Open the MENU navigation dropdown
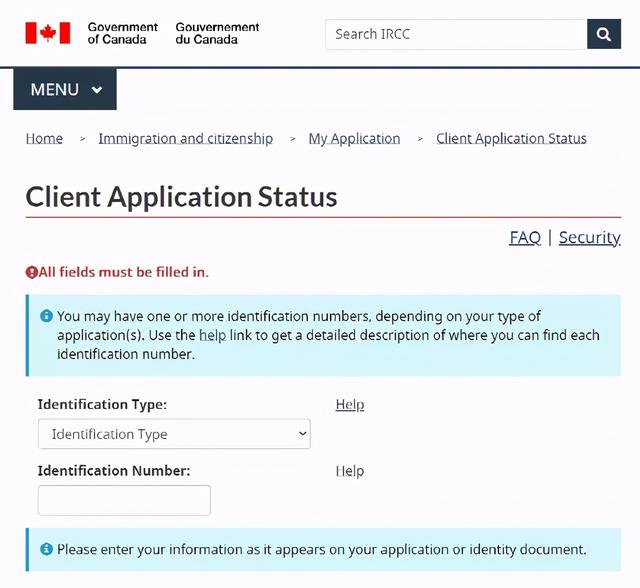The width and height of the screenshot is (640, 588). pos(65,90)
